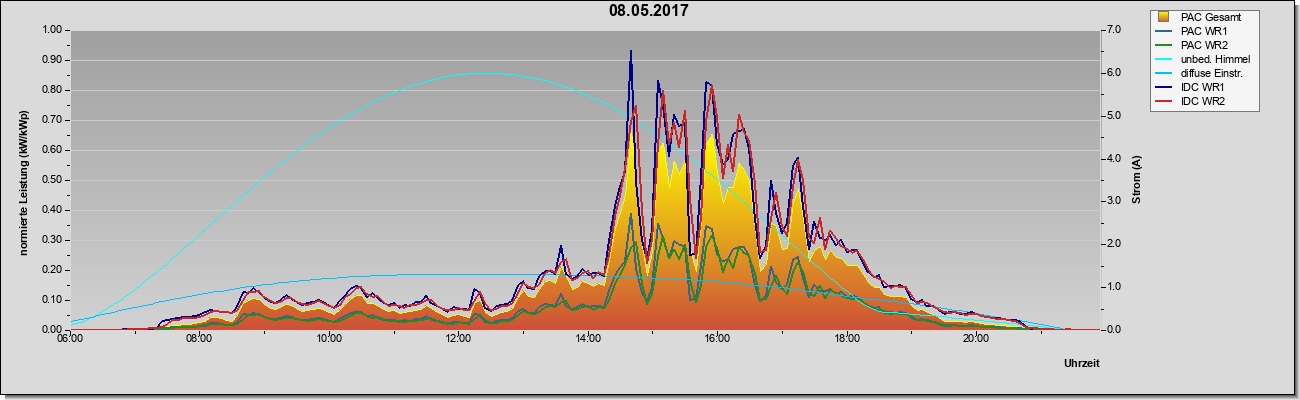Click the 1.00 value on left axis

pos(52,30)
